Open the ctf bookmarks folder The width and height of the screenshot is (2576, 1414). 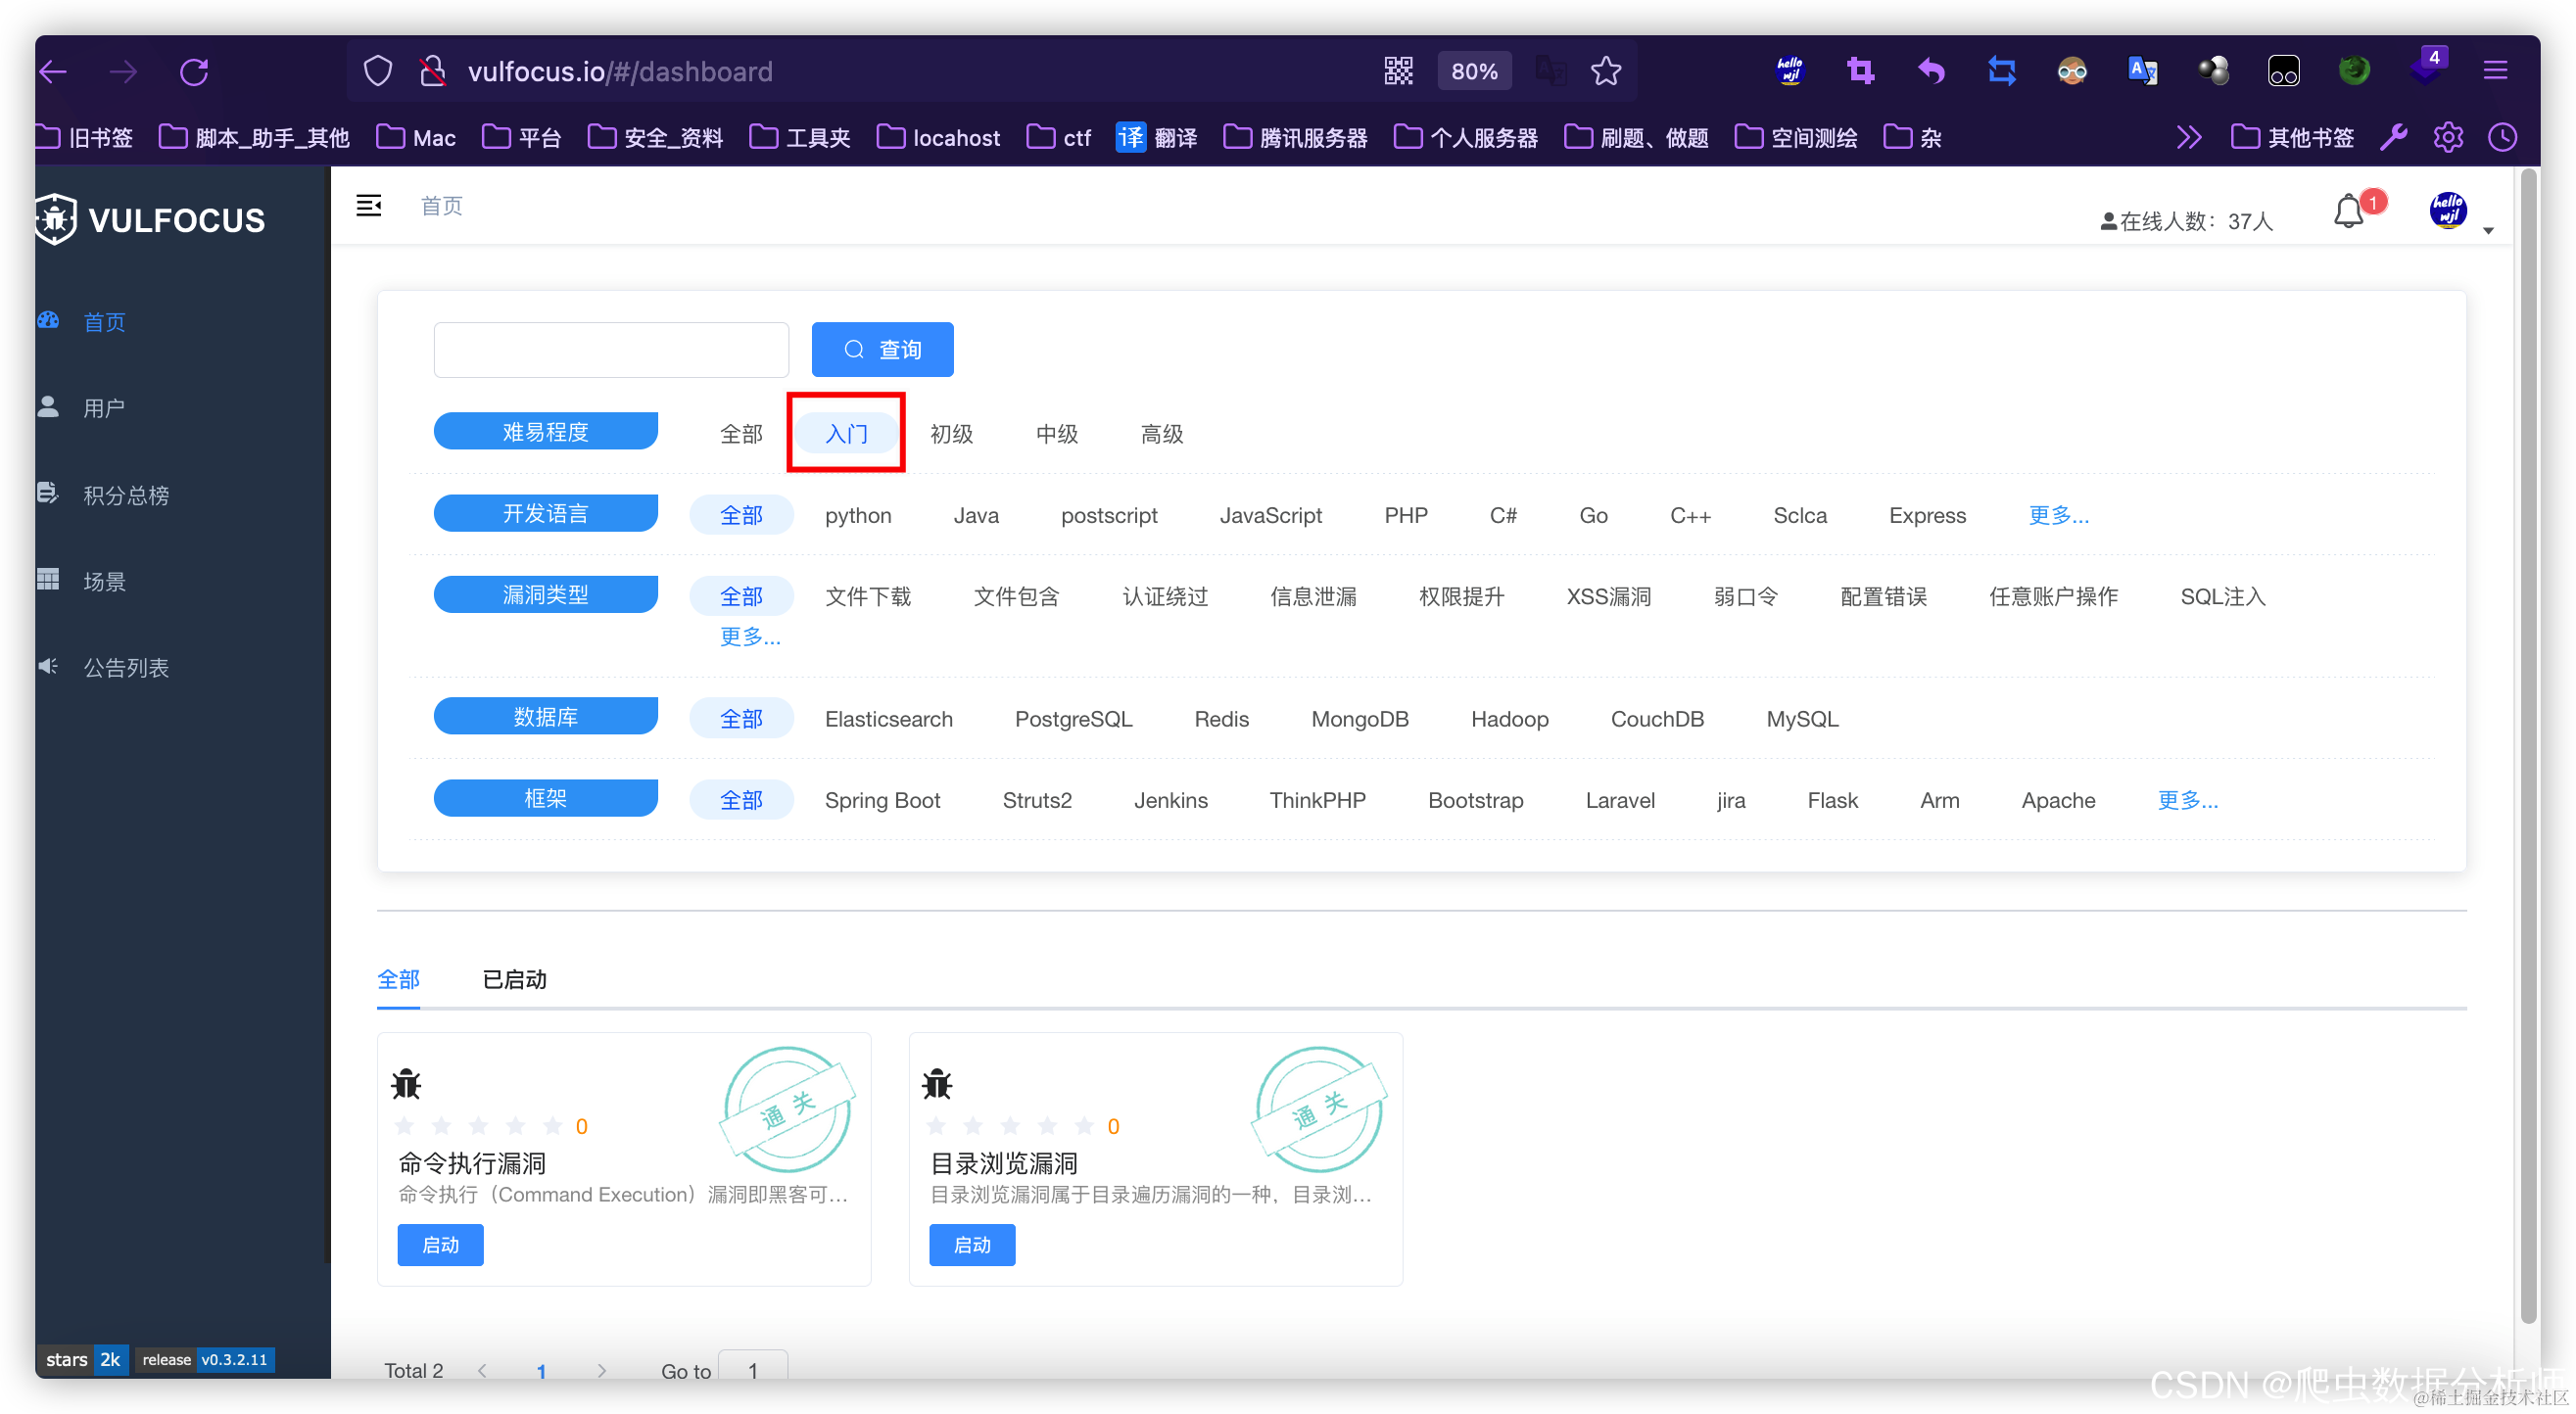(1059, 137)
